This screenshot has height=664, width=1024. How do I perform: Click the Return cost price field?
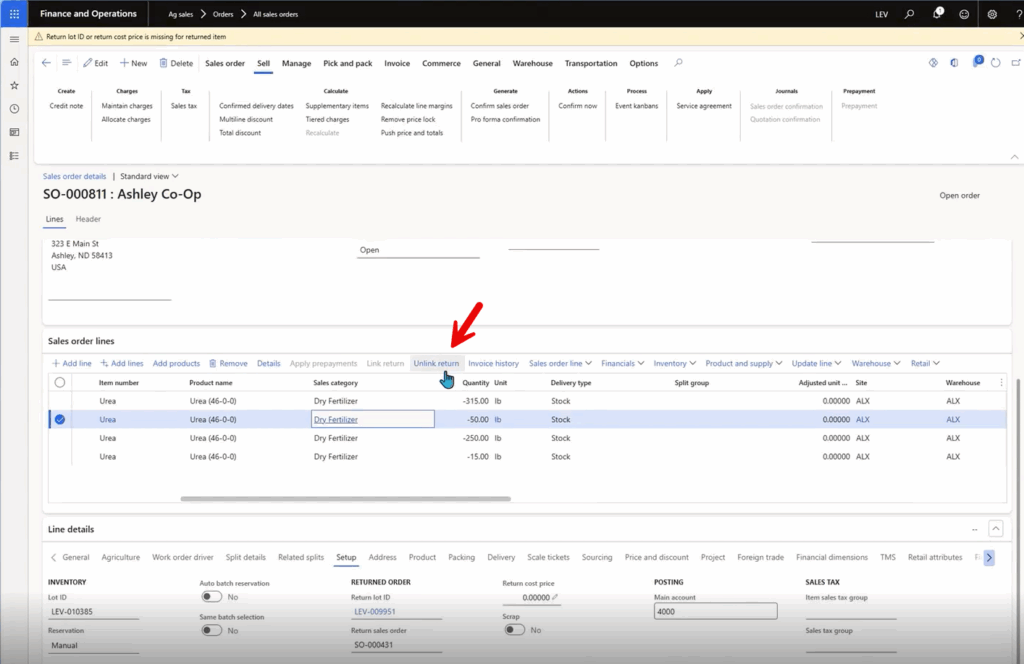coord(532,597)
